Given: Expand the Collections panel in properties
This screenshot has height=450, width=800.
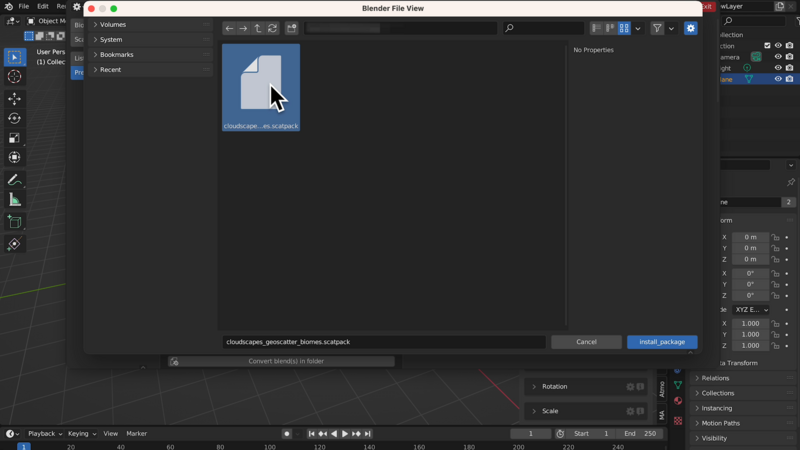Looking at the screenshot, I should pyautogui.click(x=744, y=393).
